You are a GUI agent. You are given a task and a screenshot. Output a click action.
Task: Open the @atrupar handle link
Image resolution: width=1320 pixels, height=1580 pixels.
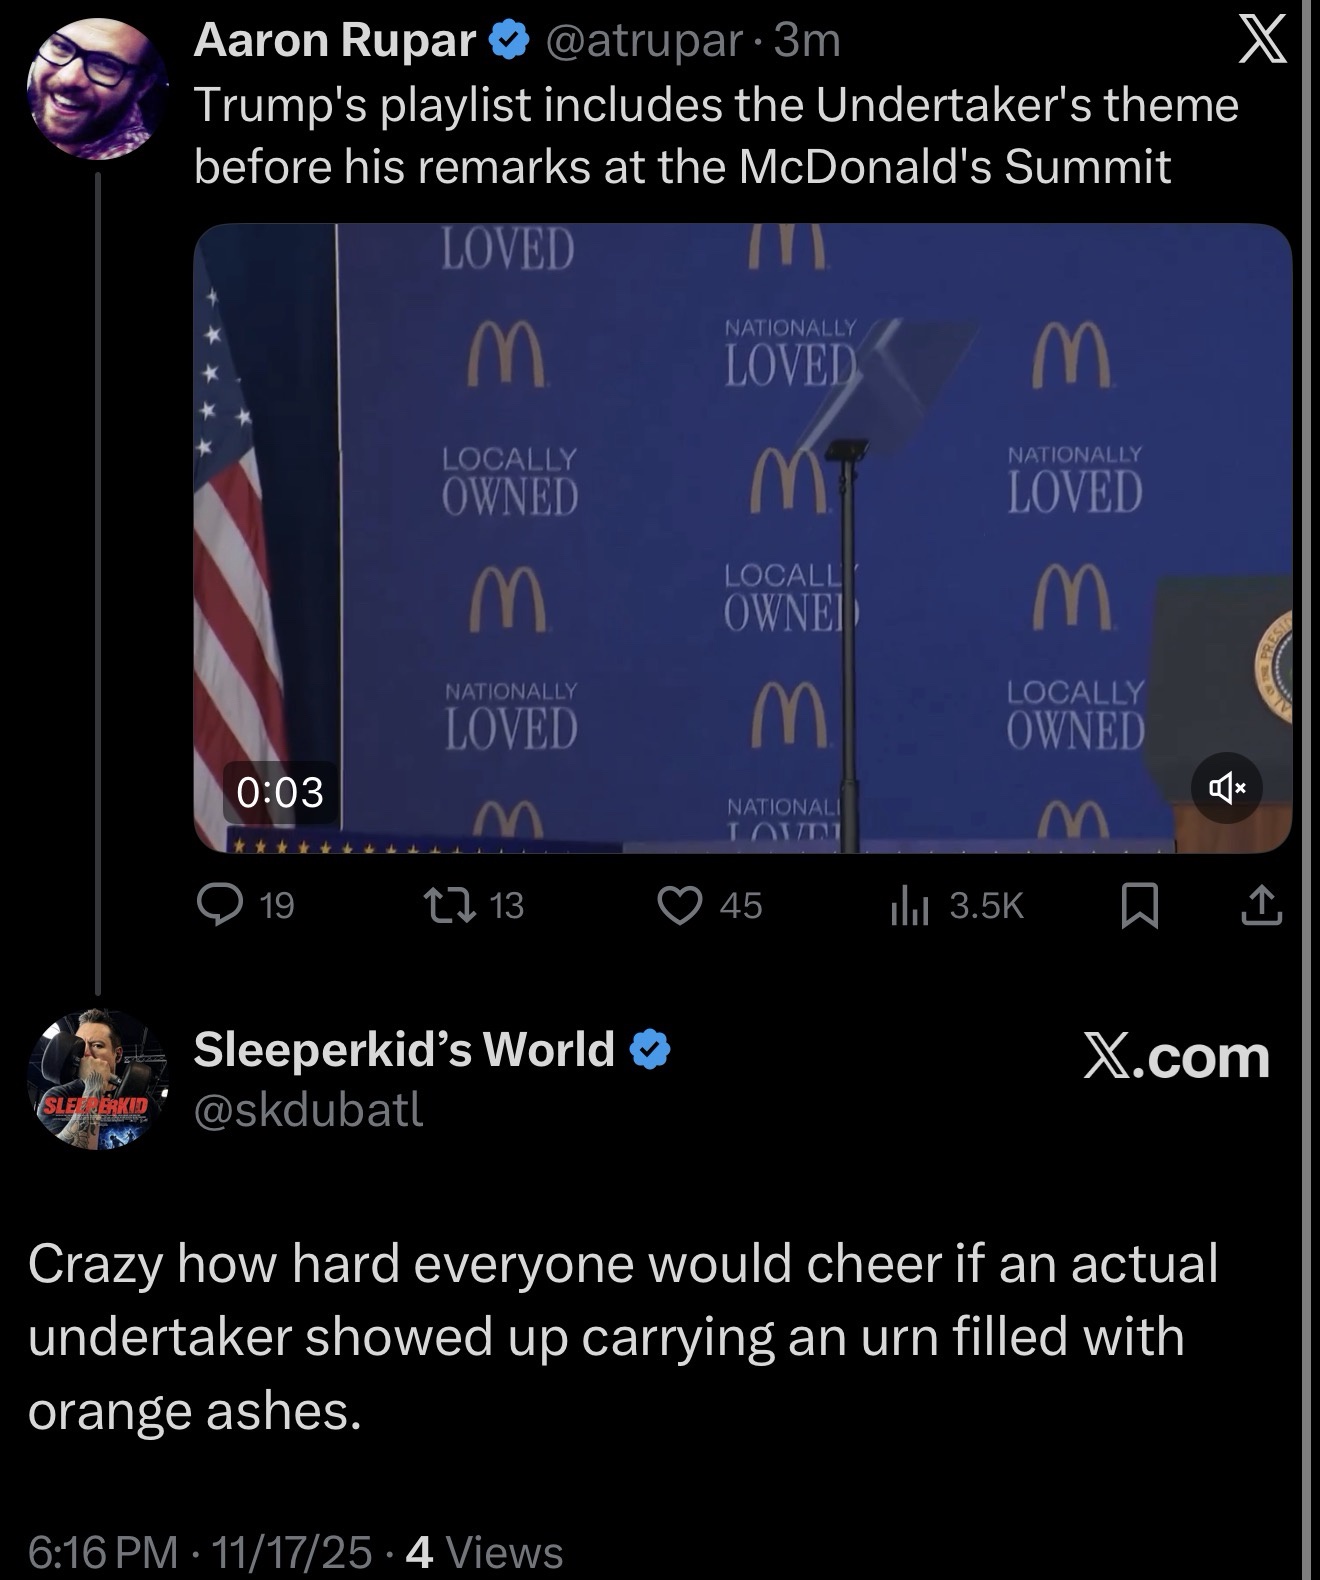pyautogui.click(x=642, y=41)
